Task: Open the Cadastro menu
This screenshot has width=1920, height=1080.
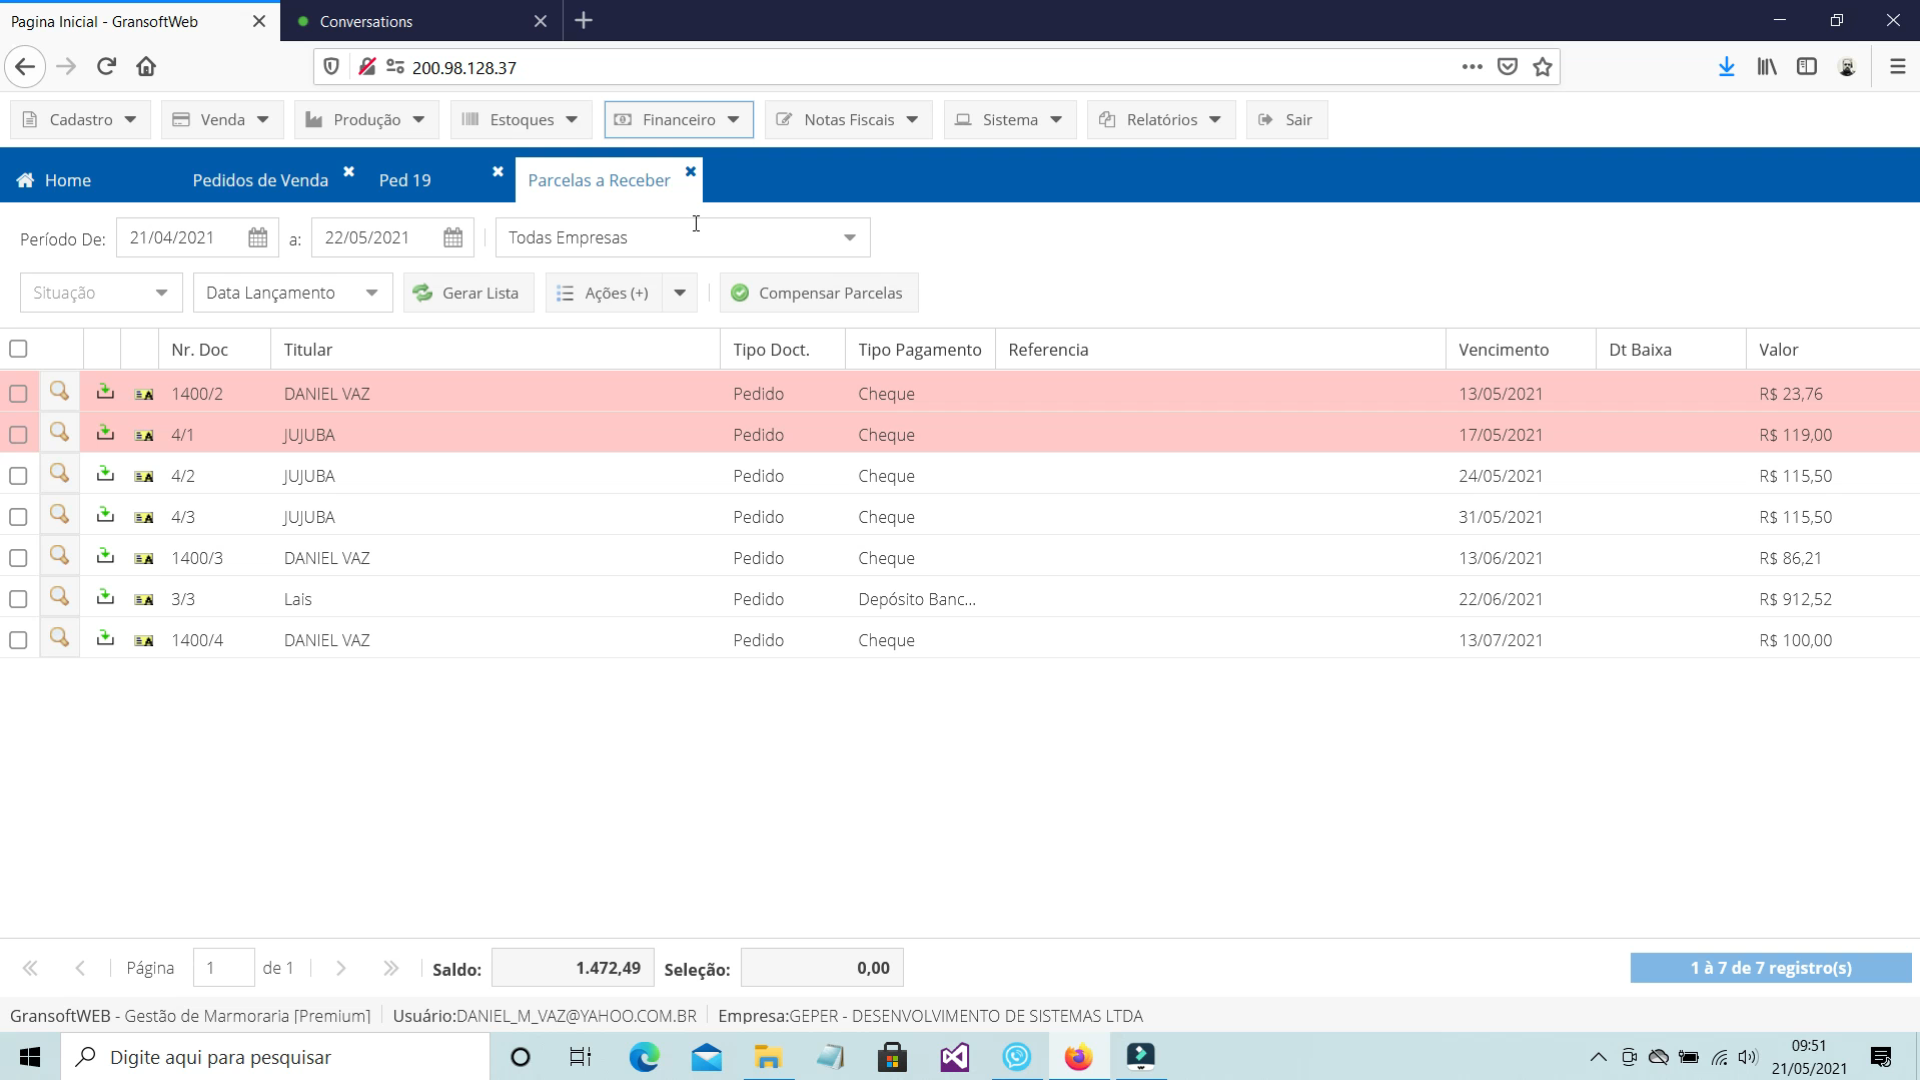Action: coord(80,120)
